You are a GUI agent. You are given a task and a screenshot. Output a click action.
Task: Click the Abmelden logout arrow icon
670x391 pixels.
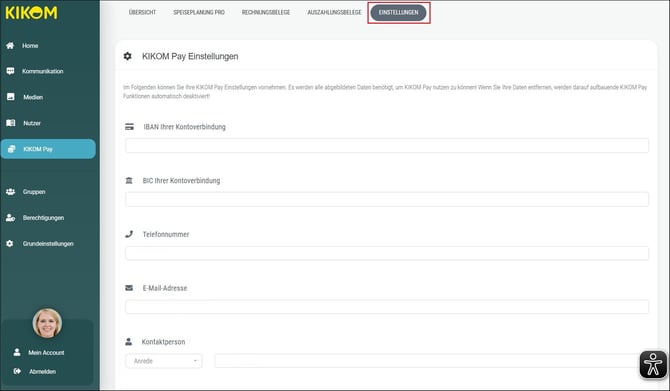tap(17, 371)
